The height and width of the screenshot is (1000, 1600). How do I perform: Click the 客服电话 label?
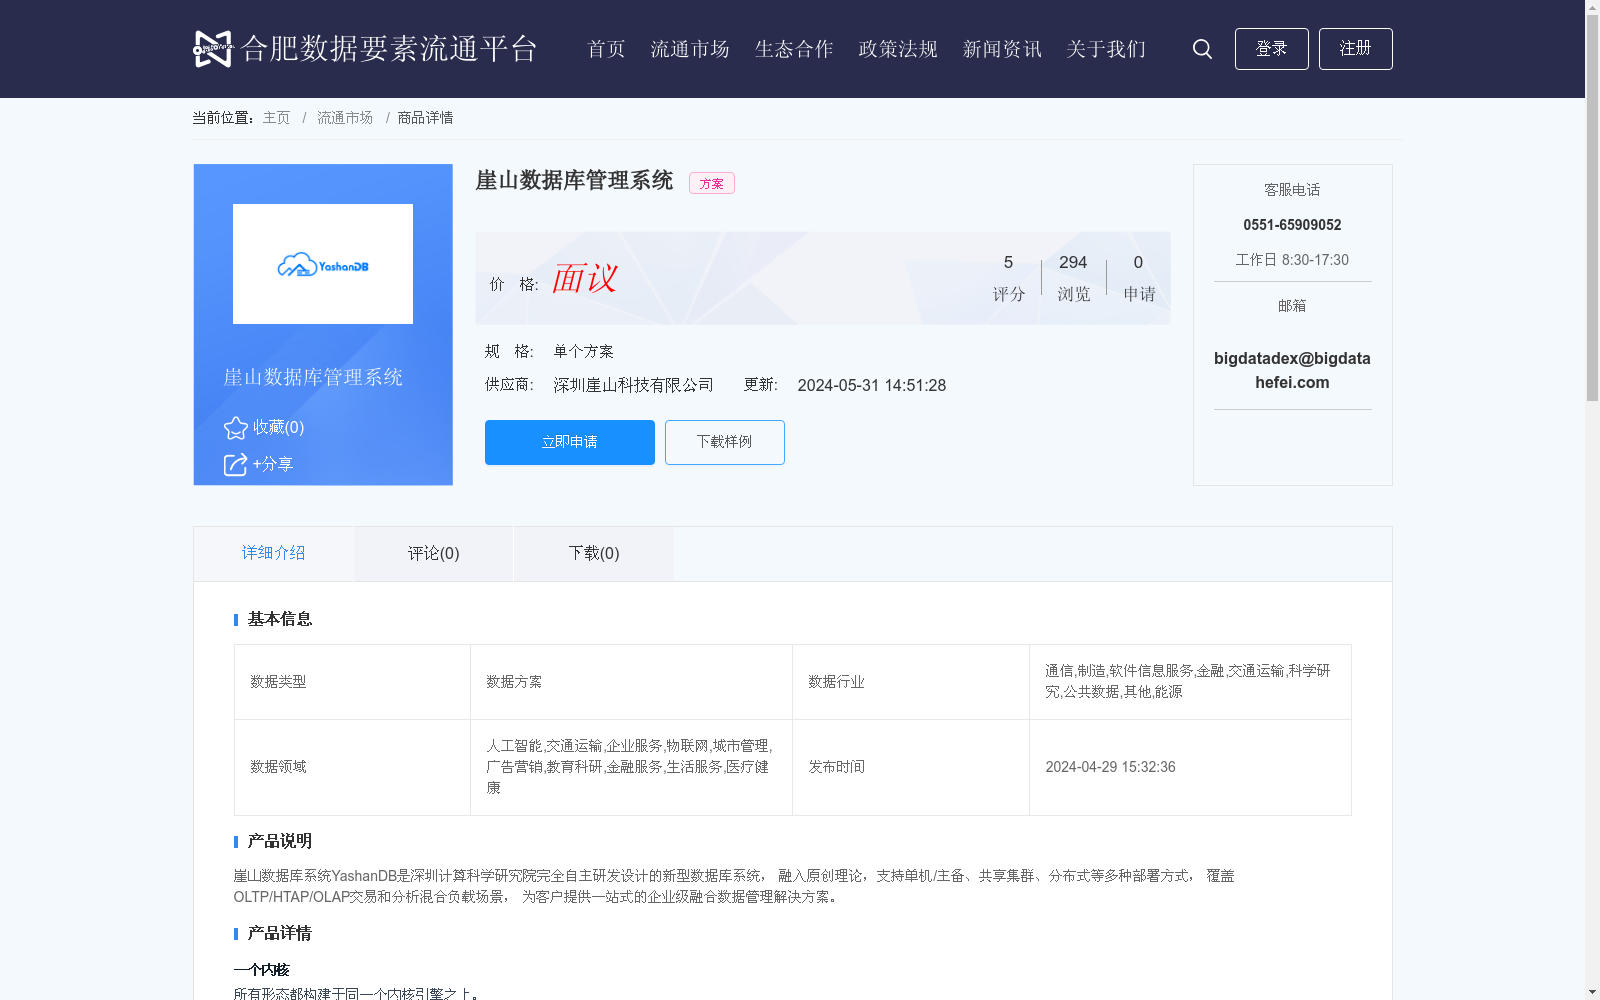tap(1292, 190)
